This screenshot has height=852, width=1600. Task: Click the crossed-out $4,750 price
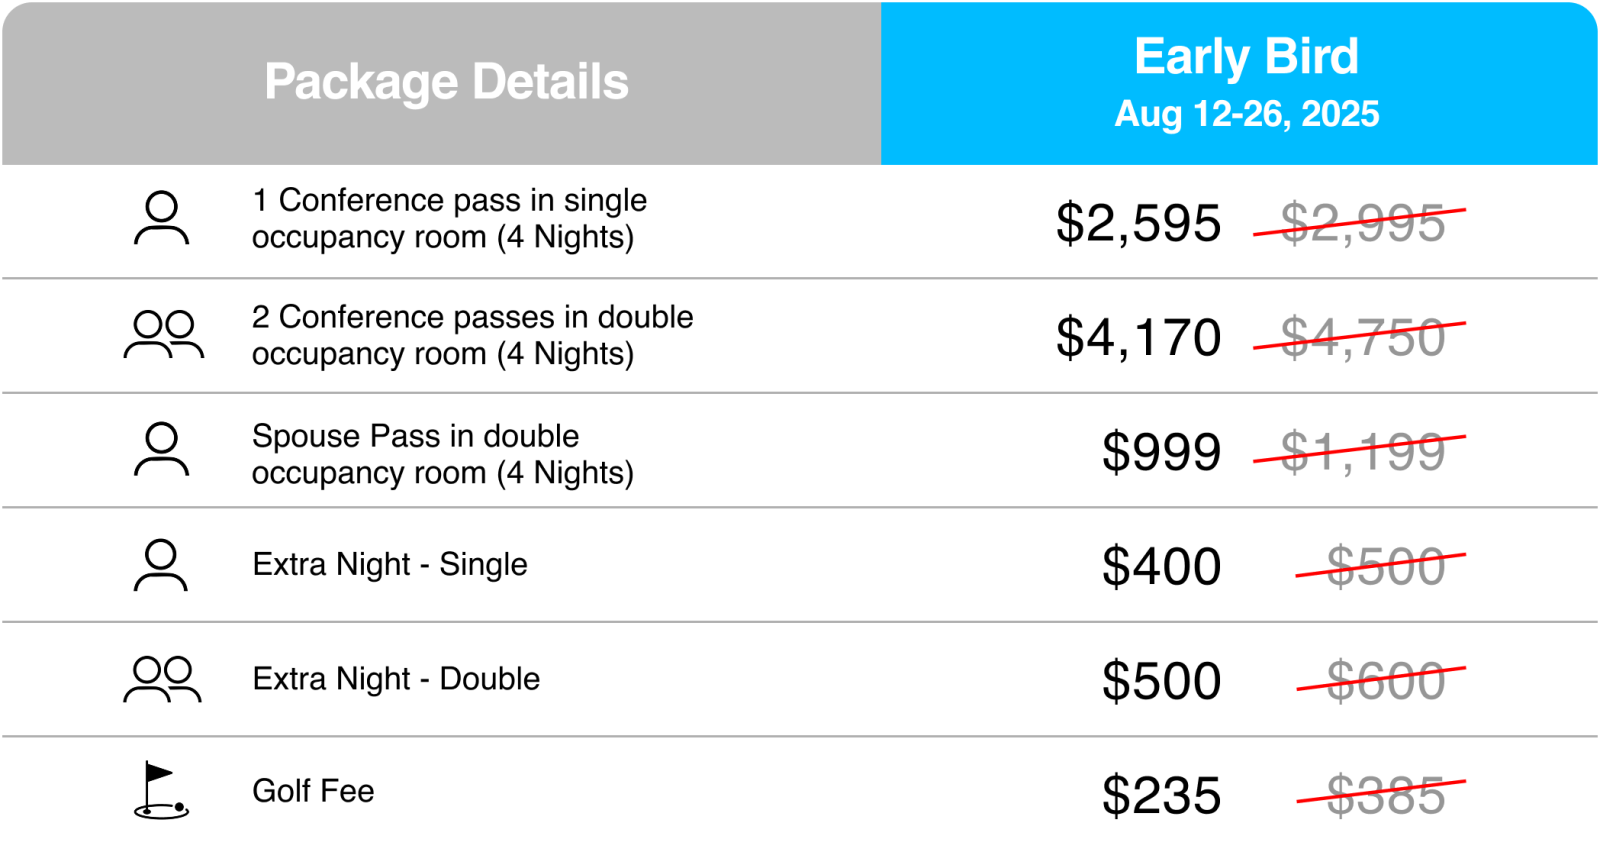1361,337
